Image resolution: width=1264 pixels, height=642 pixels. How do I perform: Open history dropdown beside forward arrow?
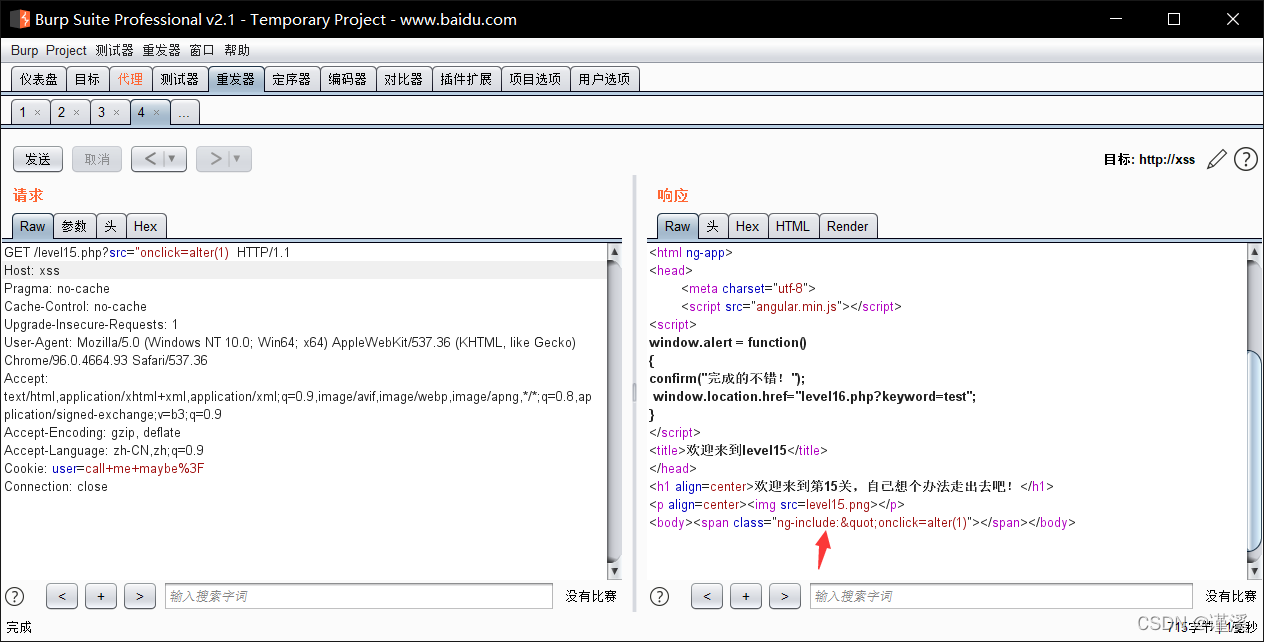click(239, 159)
